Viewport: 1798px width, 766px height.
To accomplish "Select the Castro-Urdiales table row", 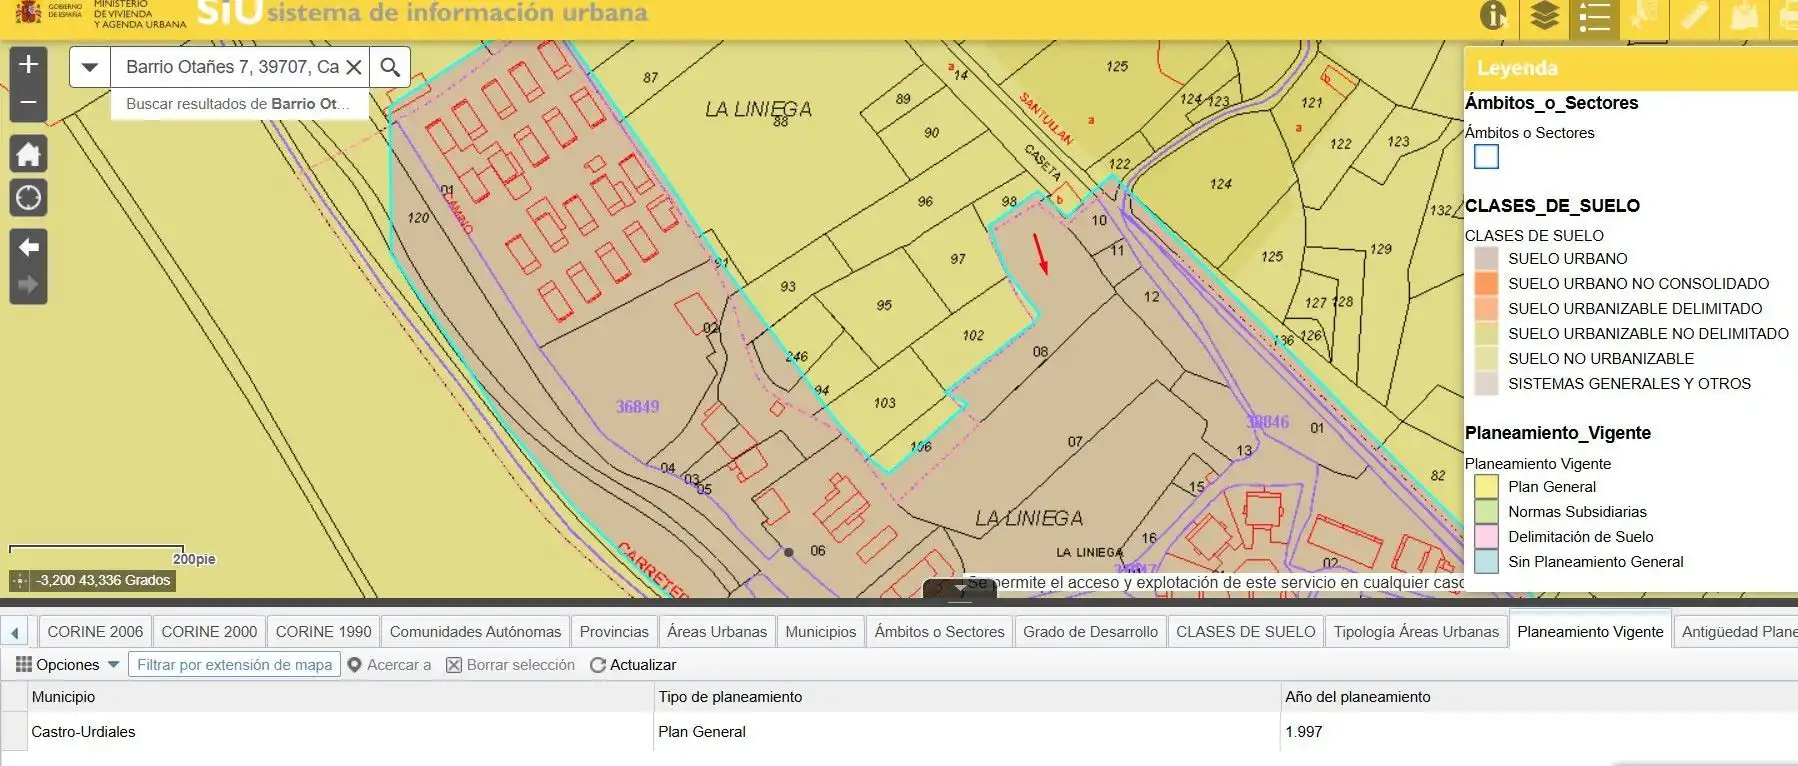I will pos(899,732).
